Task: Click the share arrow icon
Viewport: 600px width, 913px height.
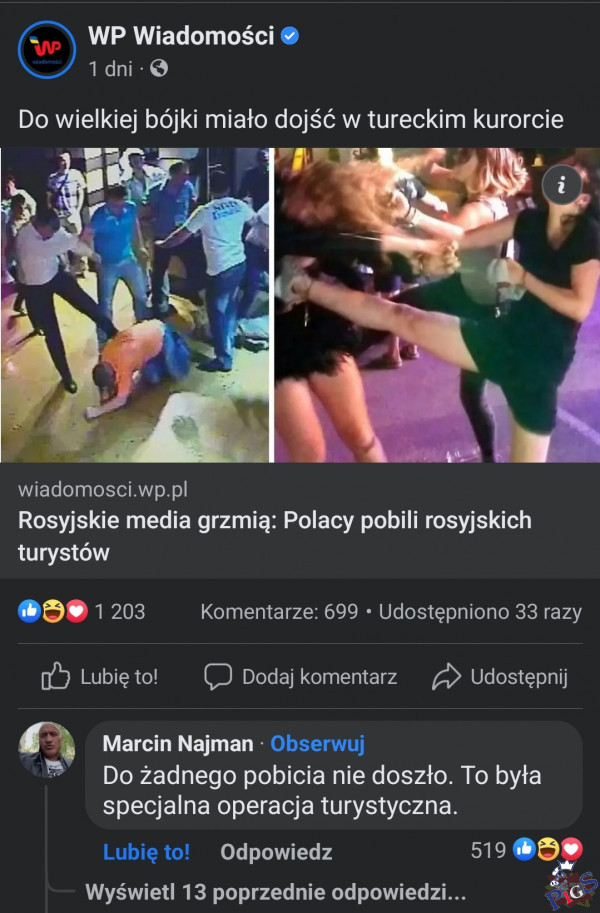Action: (x=446, y=677)
